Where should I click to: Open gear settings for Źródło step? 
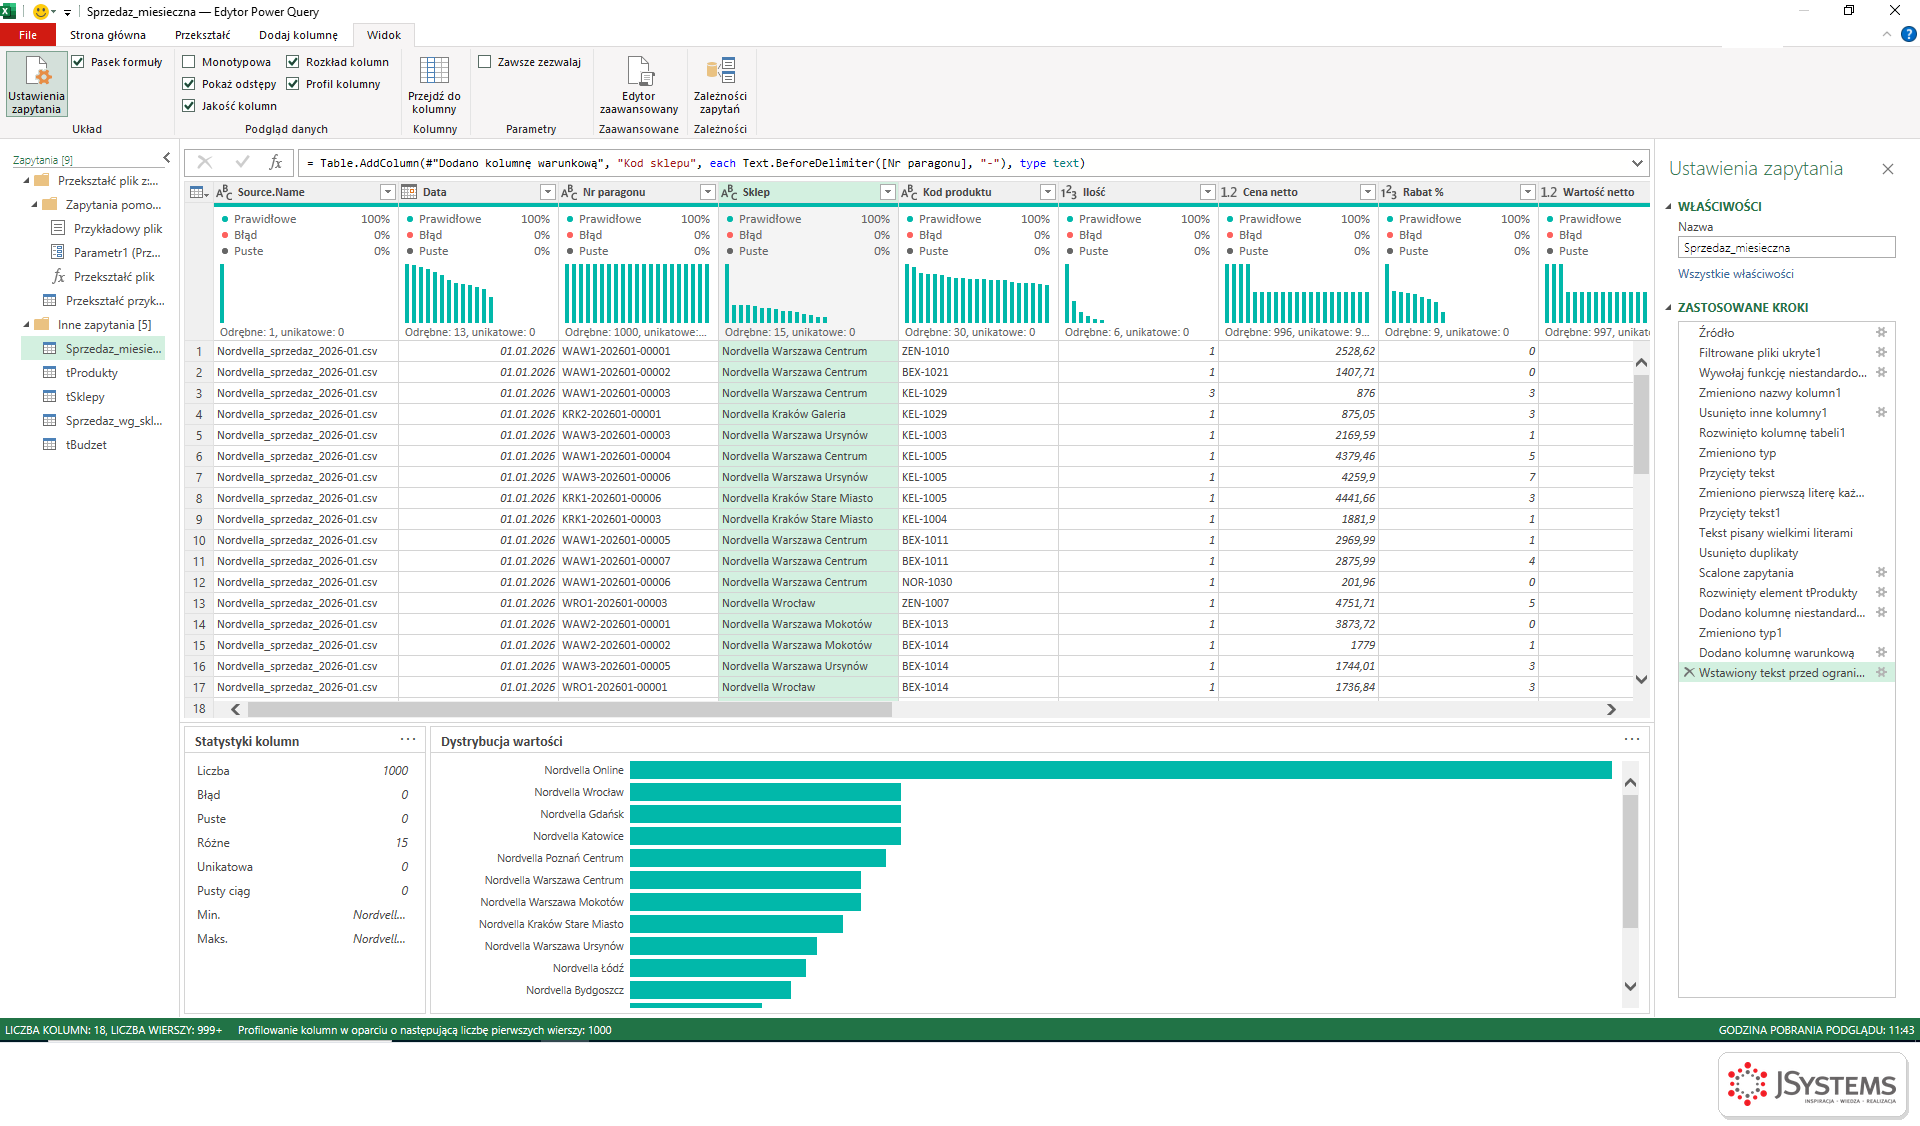(x=1881, y=332)
